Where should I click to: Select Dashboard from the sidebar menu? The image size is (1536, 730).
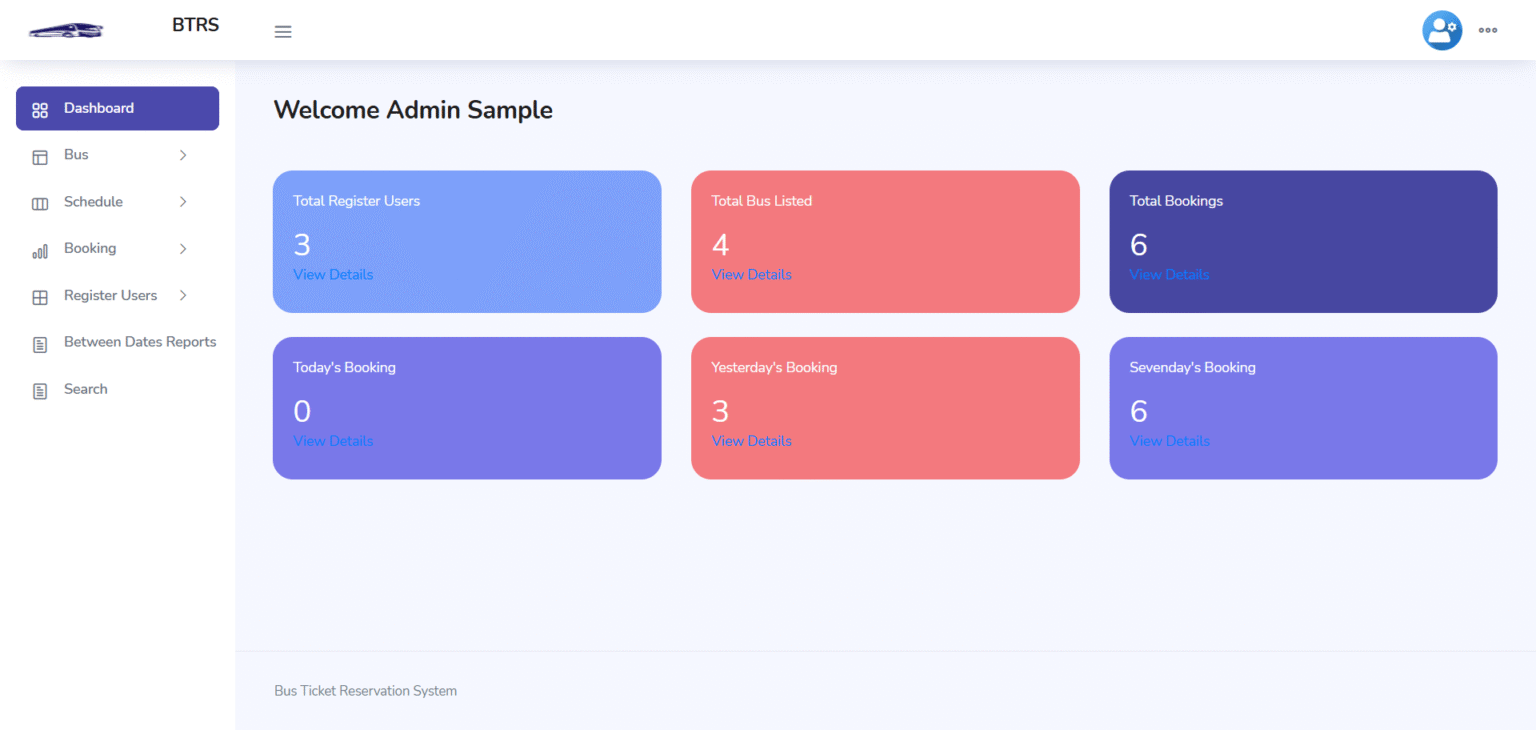pyautogui.click(x=98, y=108)
